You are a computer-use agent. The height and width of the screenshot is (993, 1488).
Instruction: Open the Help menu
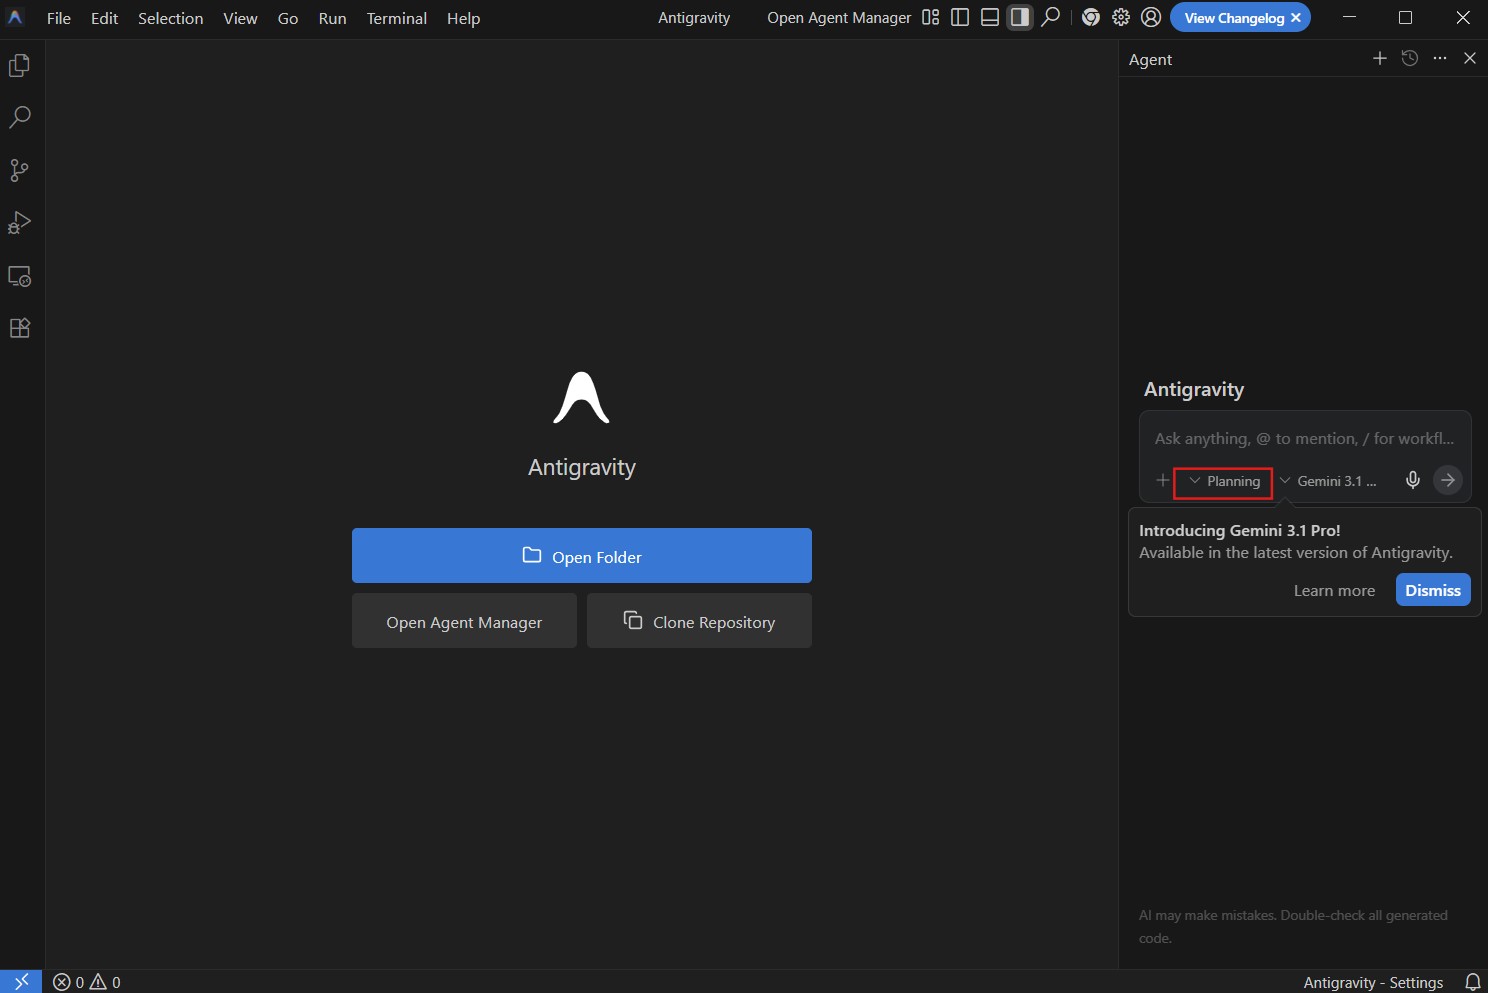(463, 18)
